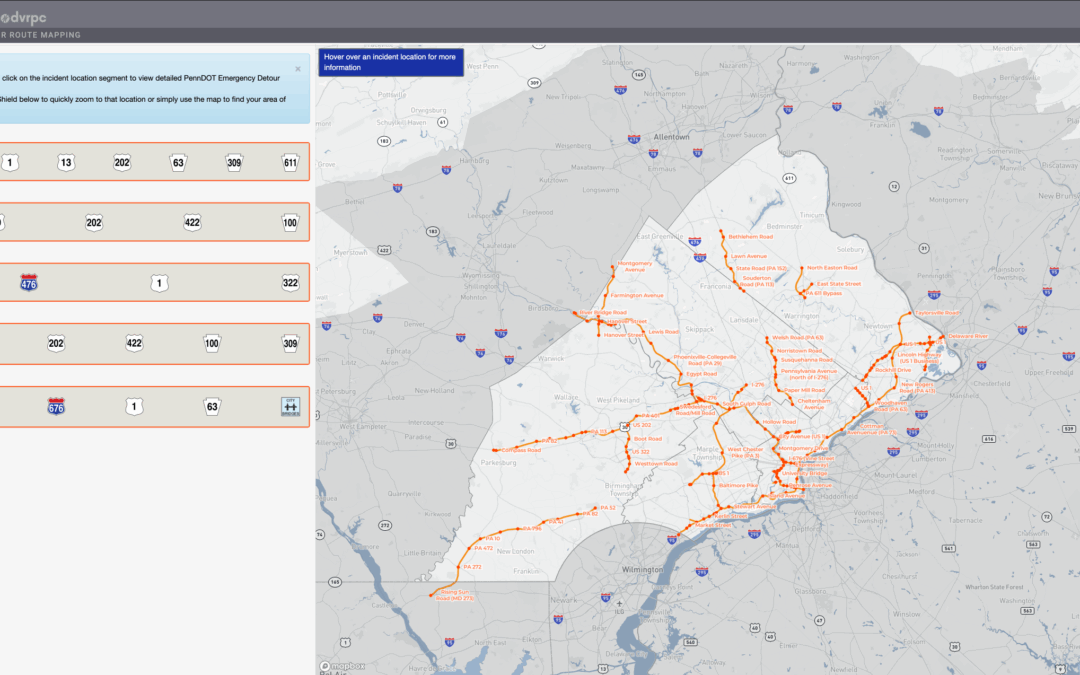Click the US 13 route shield
1080x675 pixels.
pos(66,162)
